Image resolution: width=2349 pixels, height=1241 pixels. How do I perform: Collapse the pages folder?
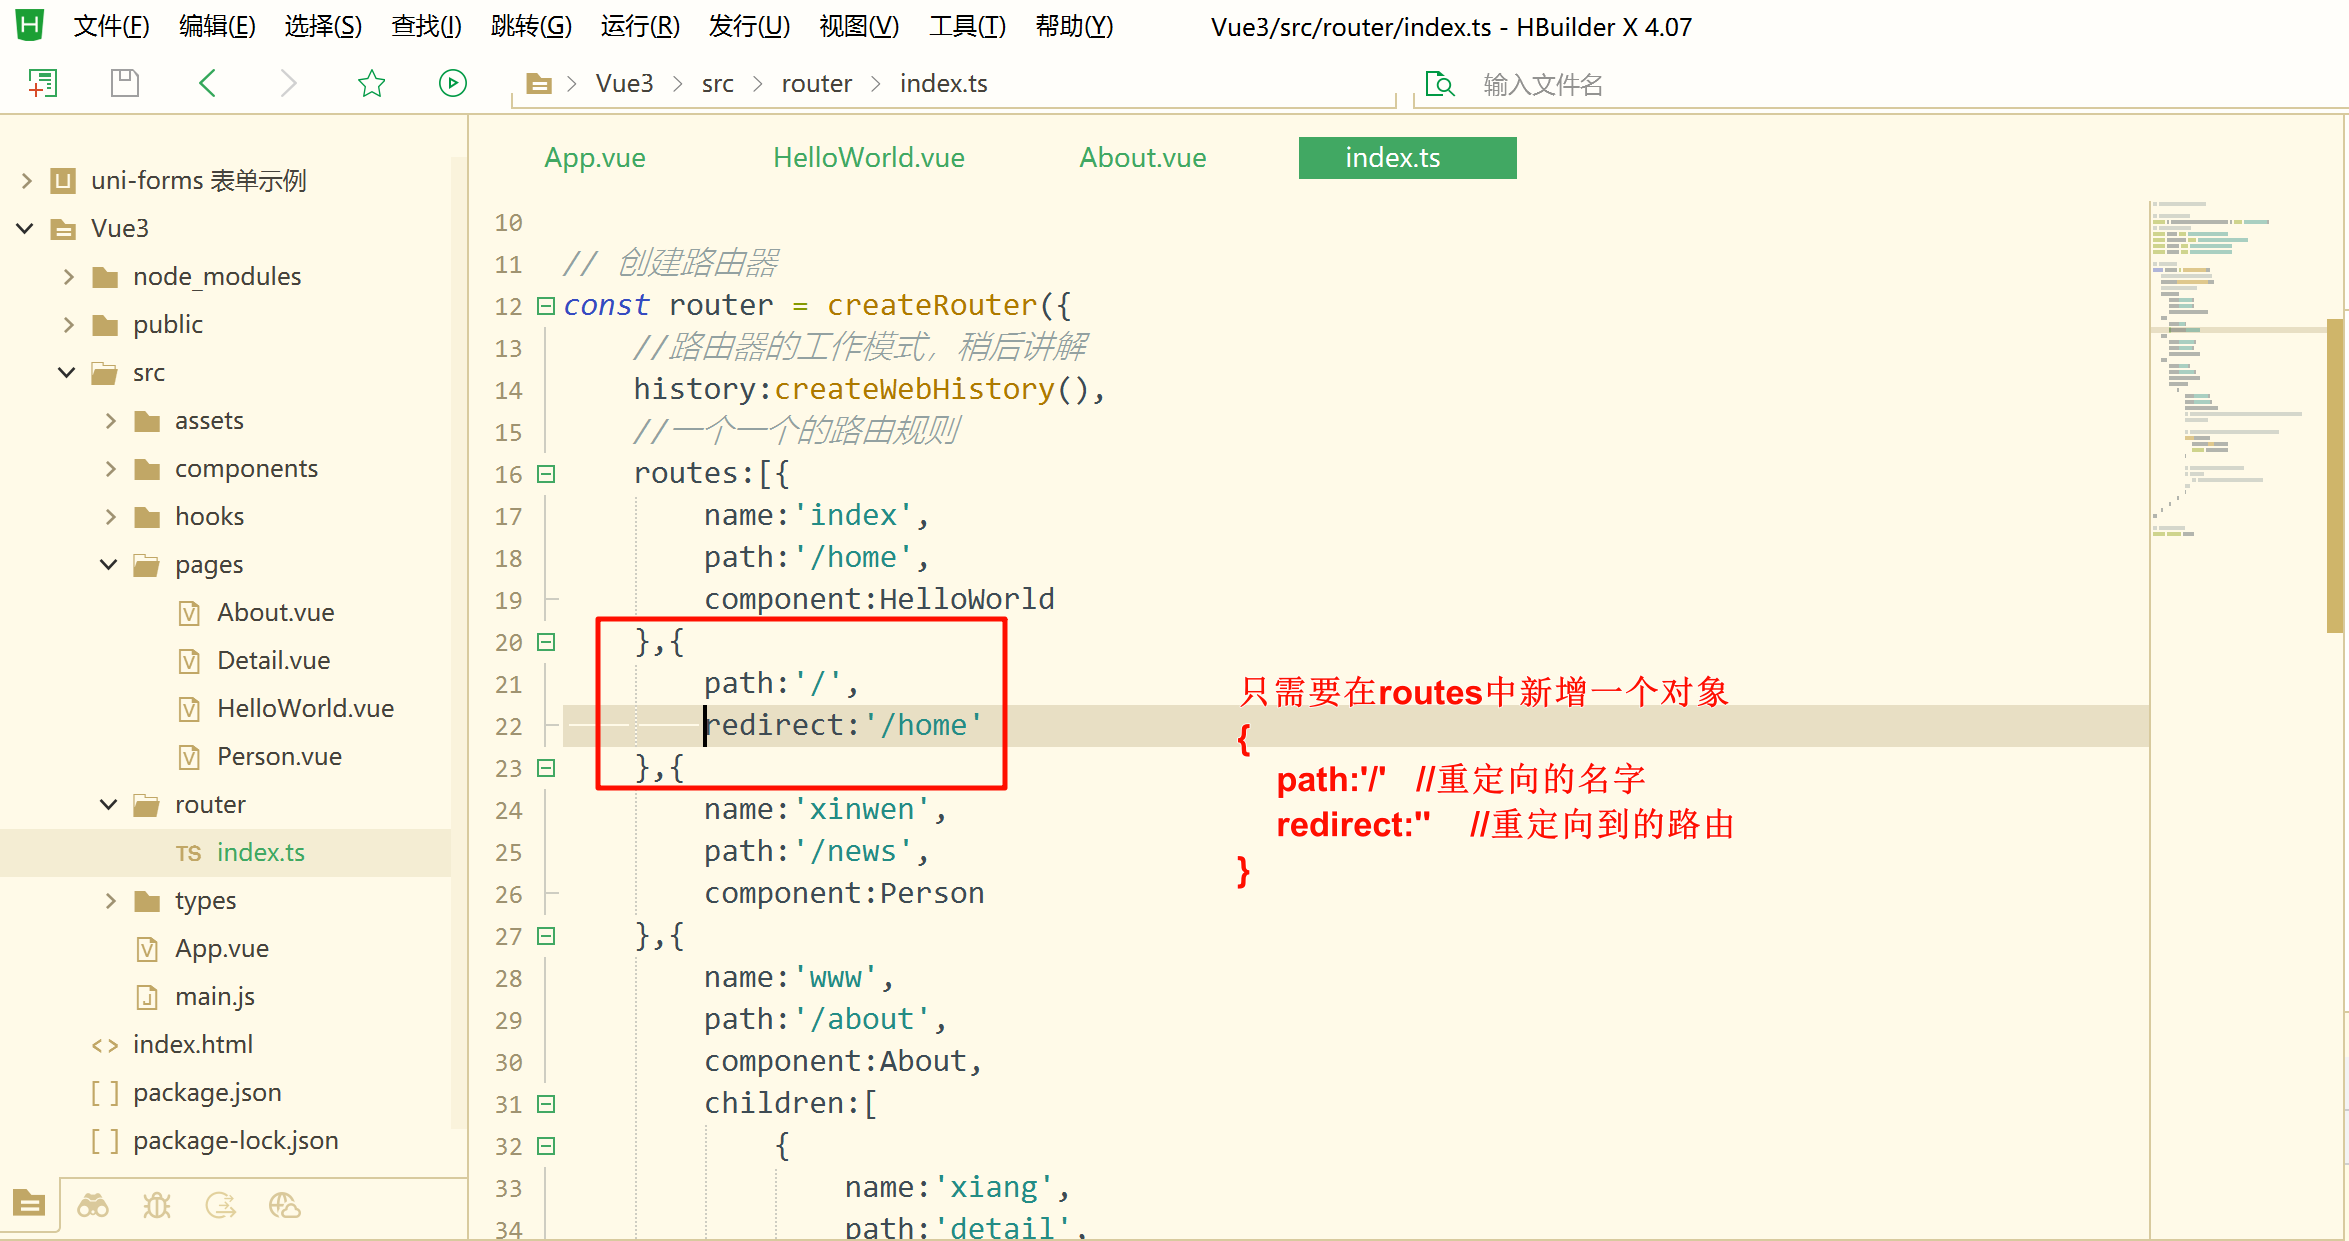109,565
